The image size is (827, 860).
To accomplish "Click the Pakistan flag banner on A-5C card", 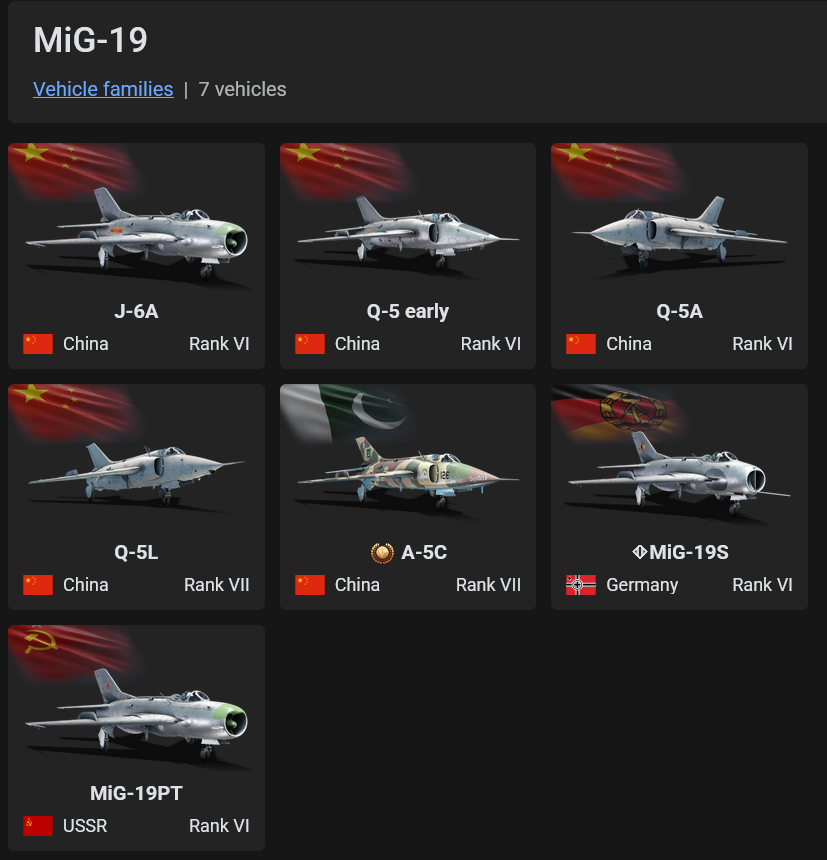I will 345,411.
